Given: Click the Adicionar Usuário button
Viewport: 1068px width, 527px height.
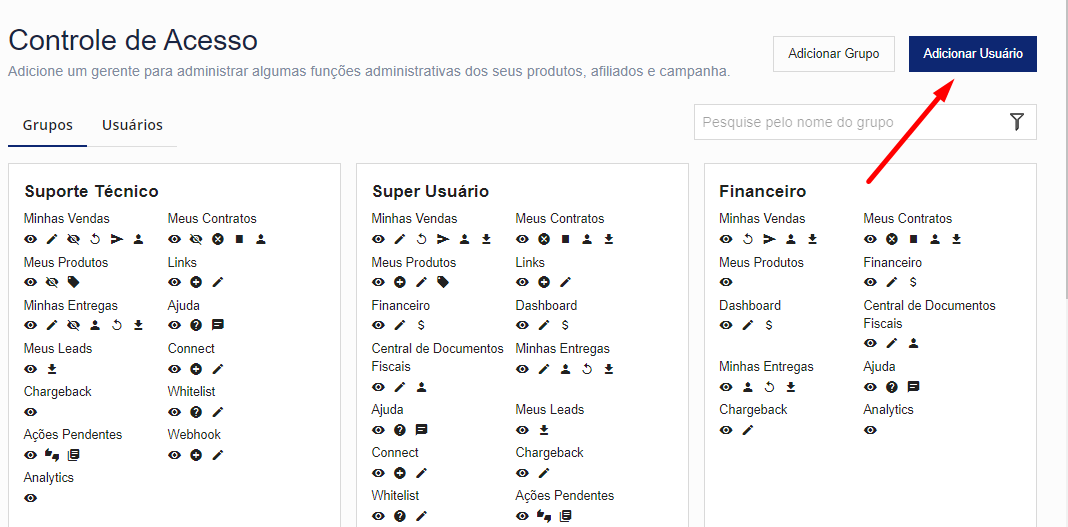Looking at the screenshot, I should click(972, 54).
